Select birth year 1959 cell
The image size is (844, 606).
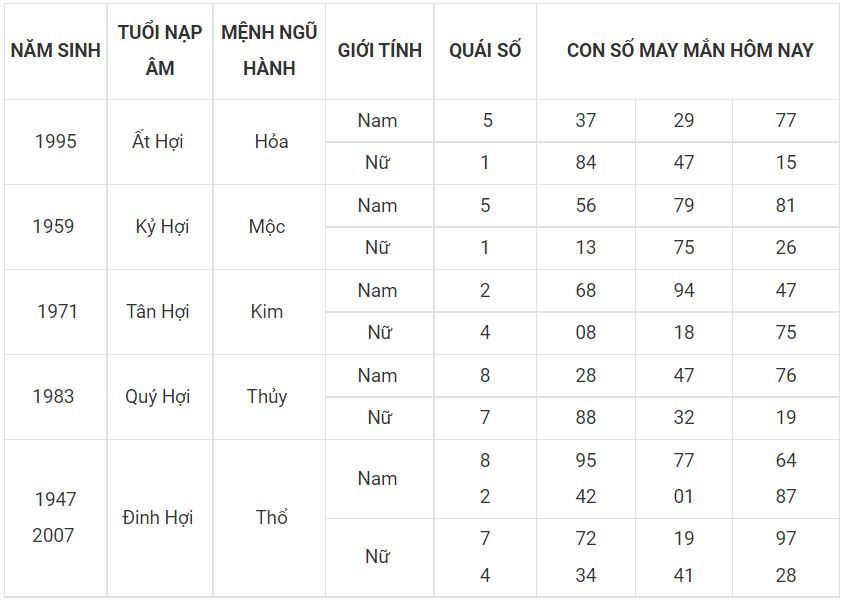(53, 227)
